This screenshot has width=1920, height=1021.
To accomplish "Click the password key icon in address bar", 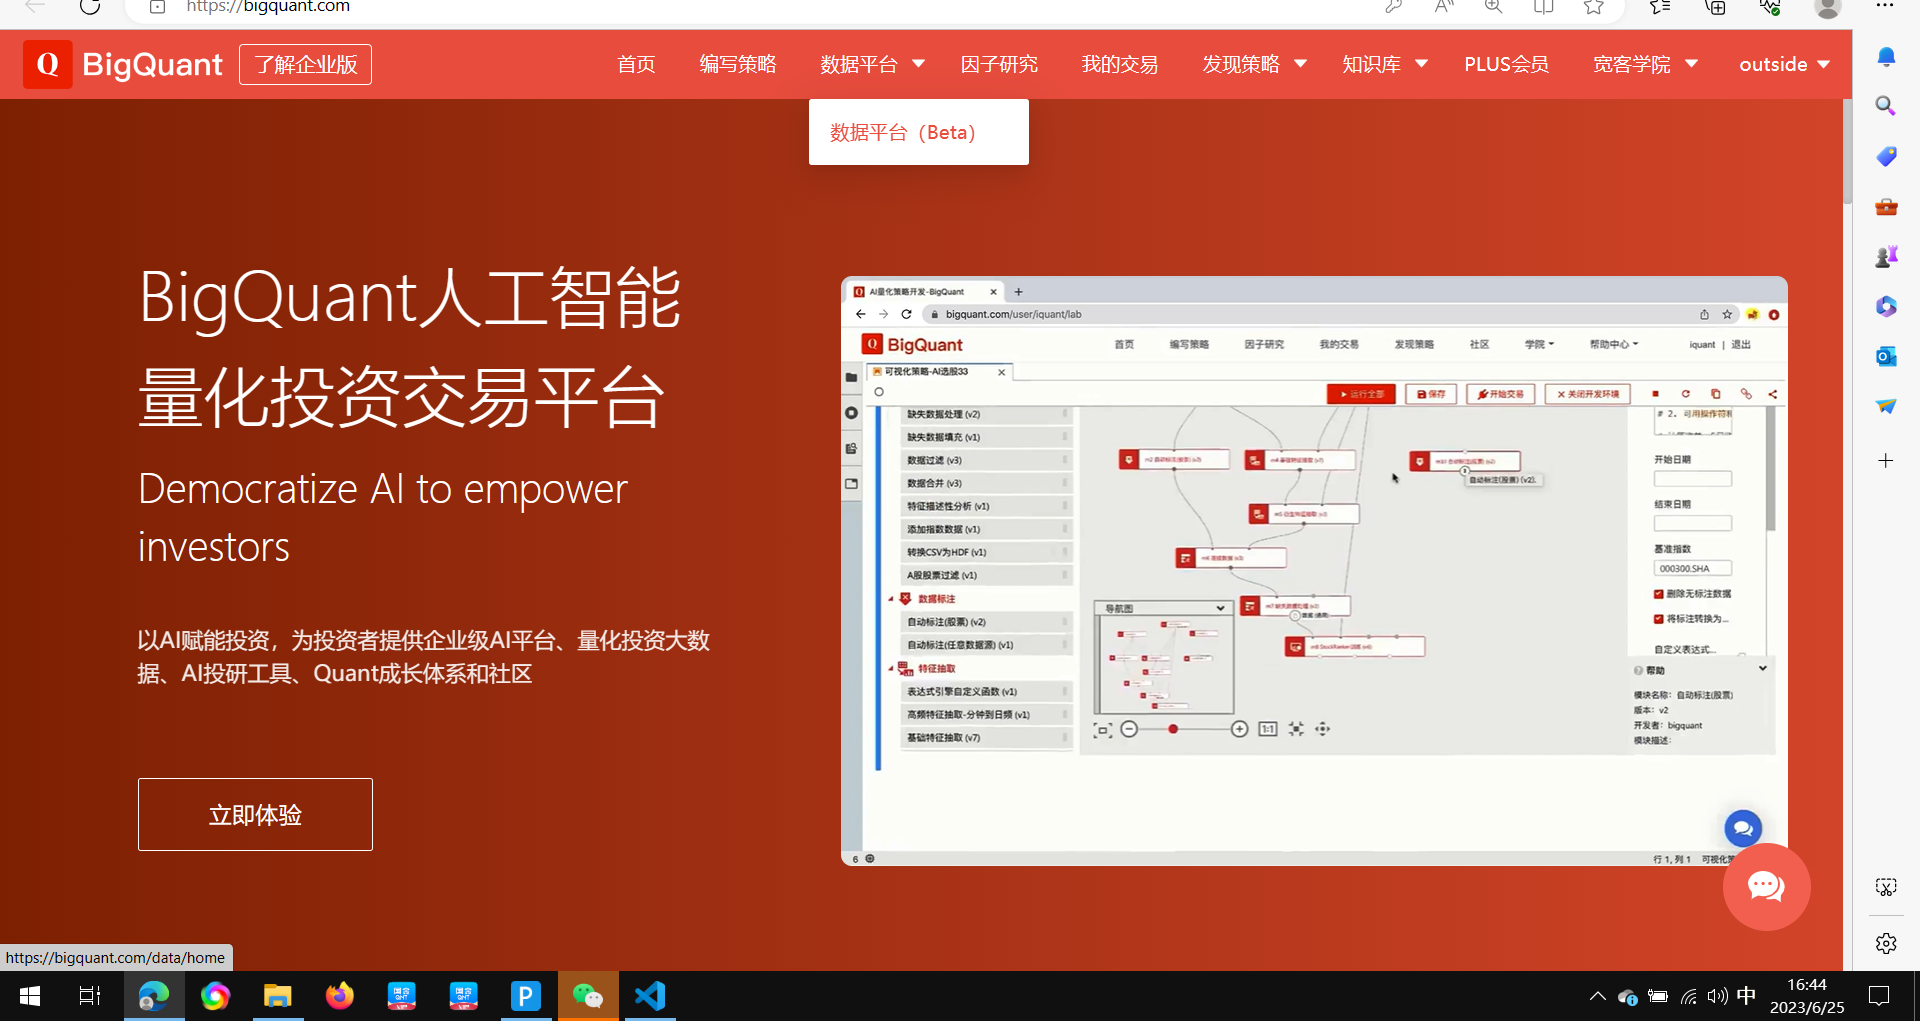I will coord(1393,6).
